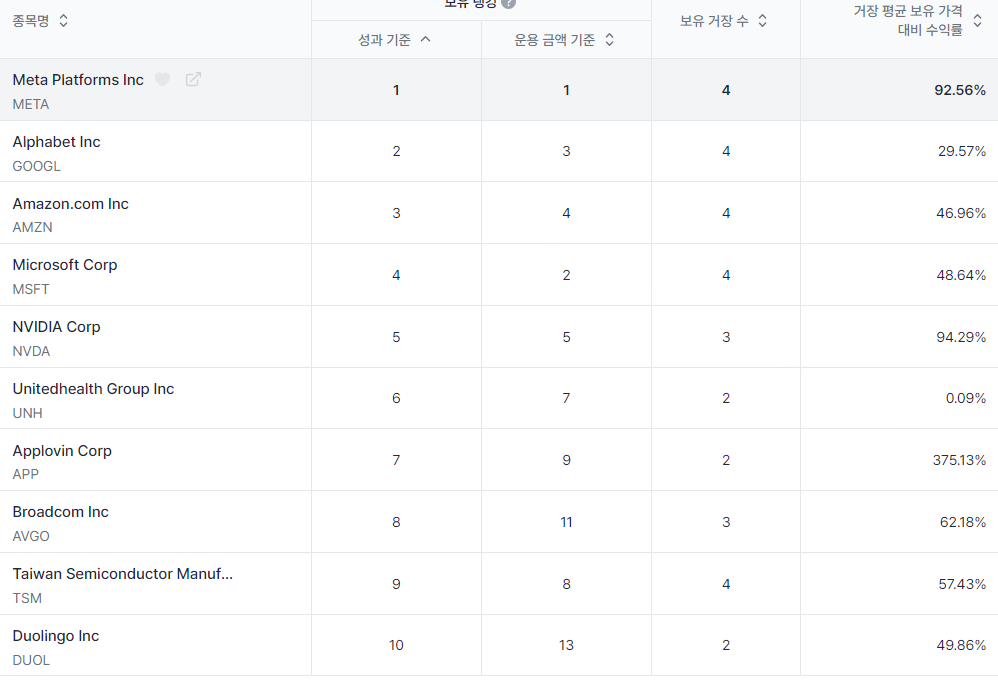
Task: Click the AMZN ticker symbol
Action: point(32,228)
